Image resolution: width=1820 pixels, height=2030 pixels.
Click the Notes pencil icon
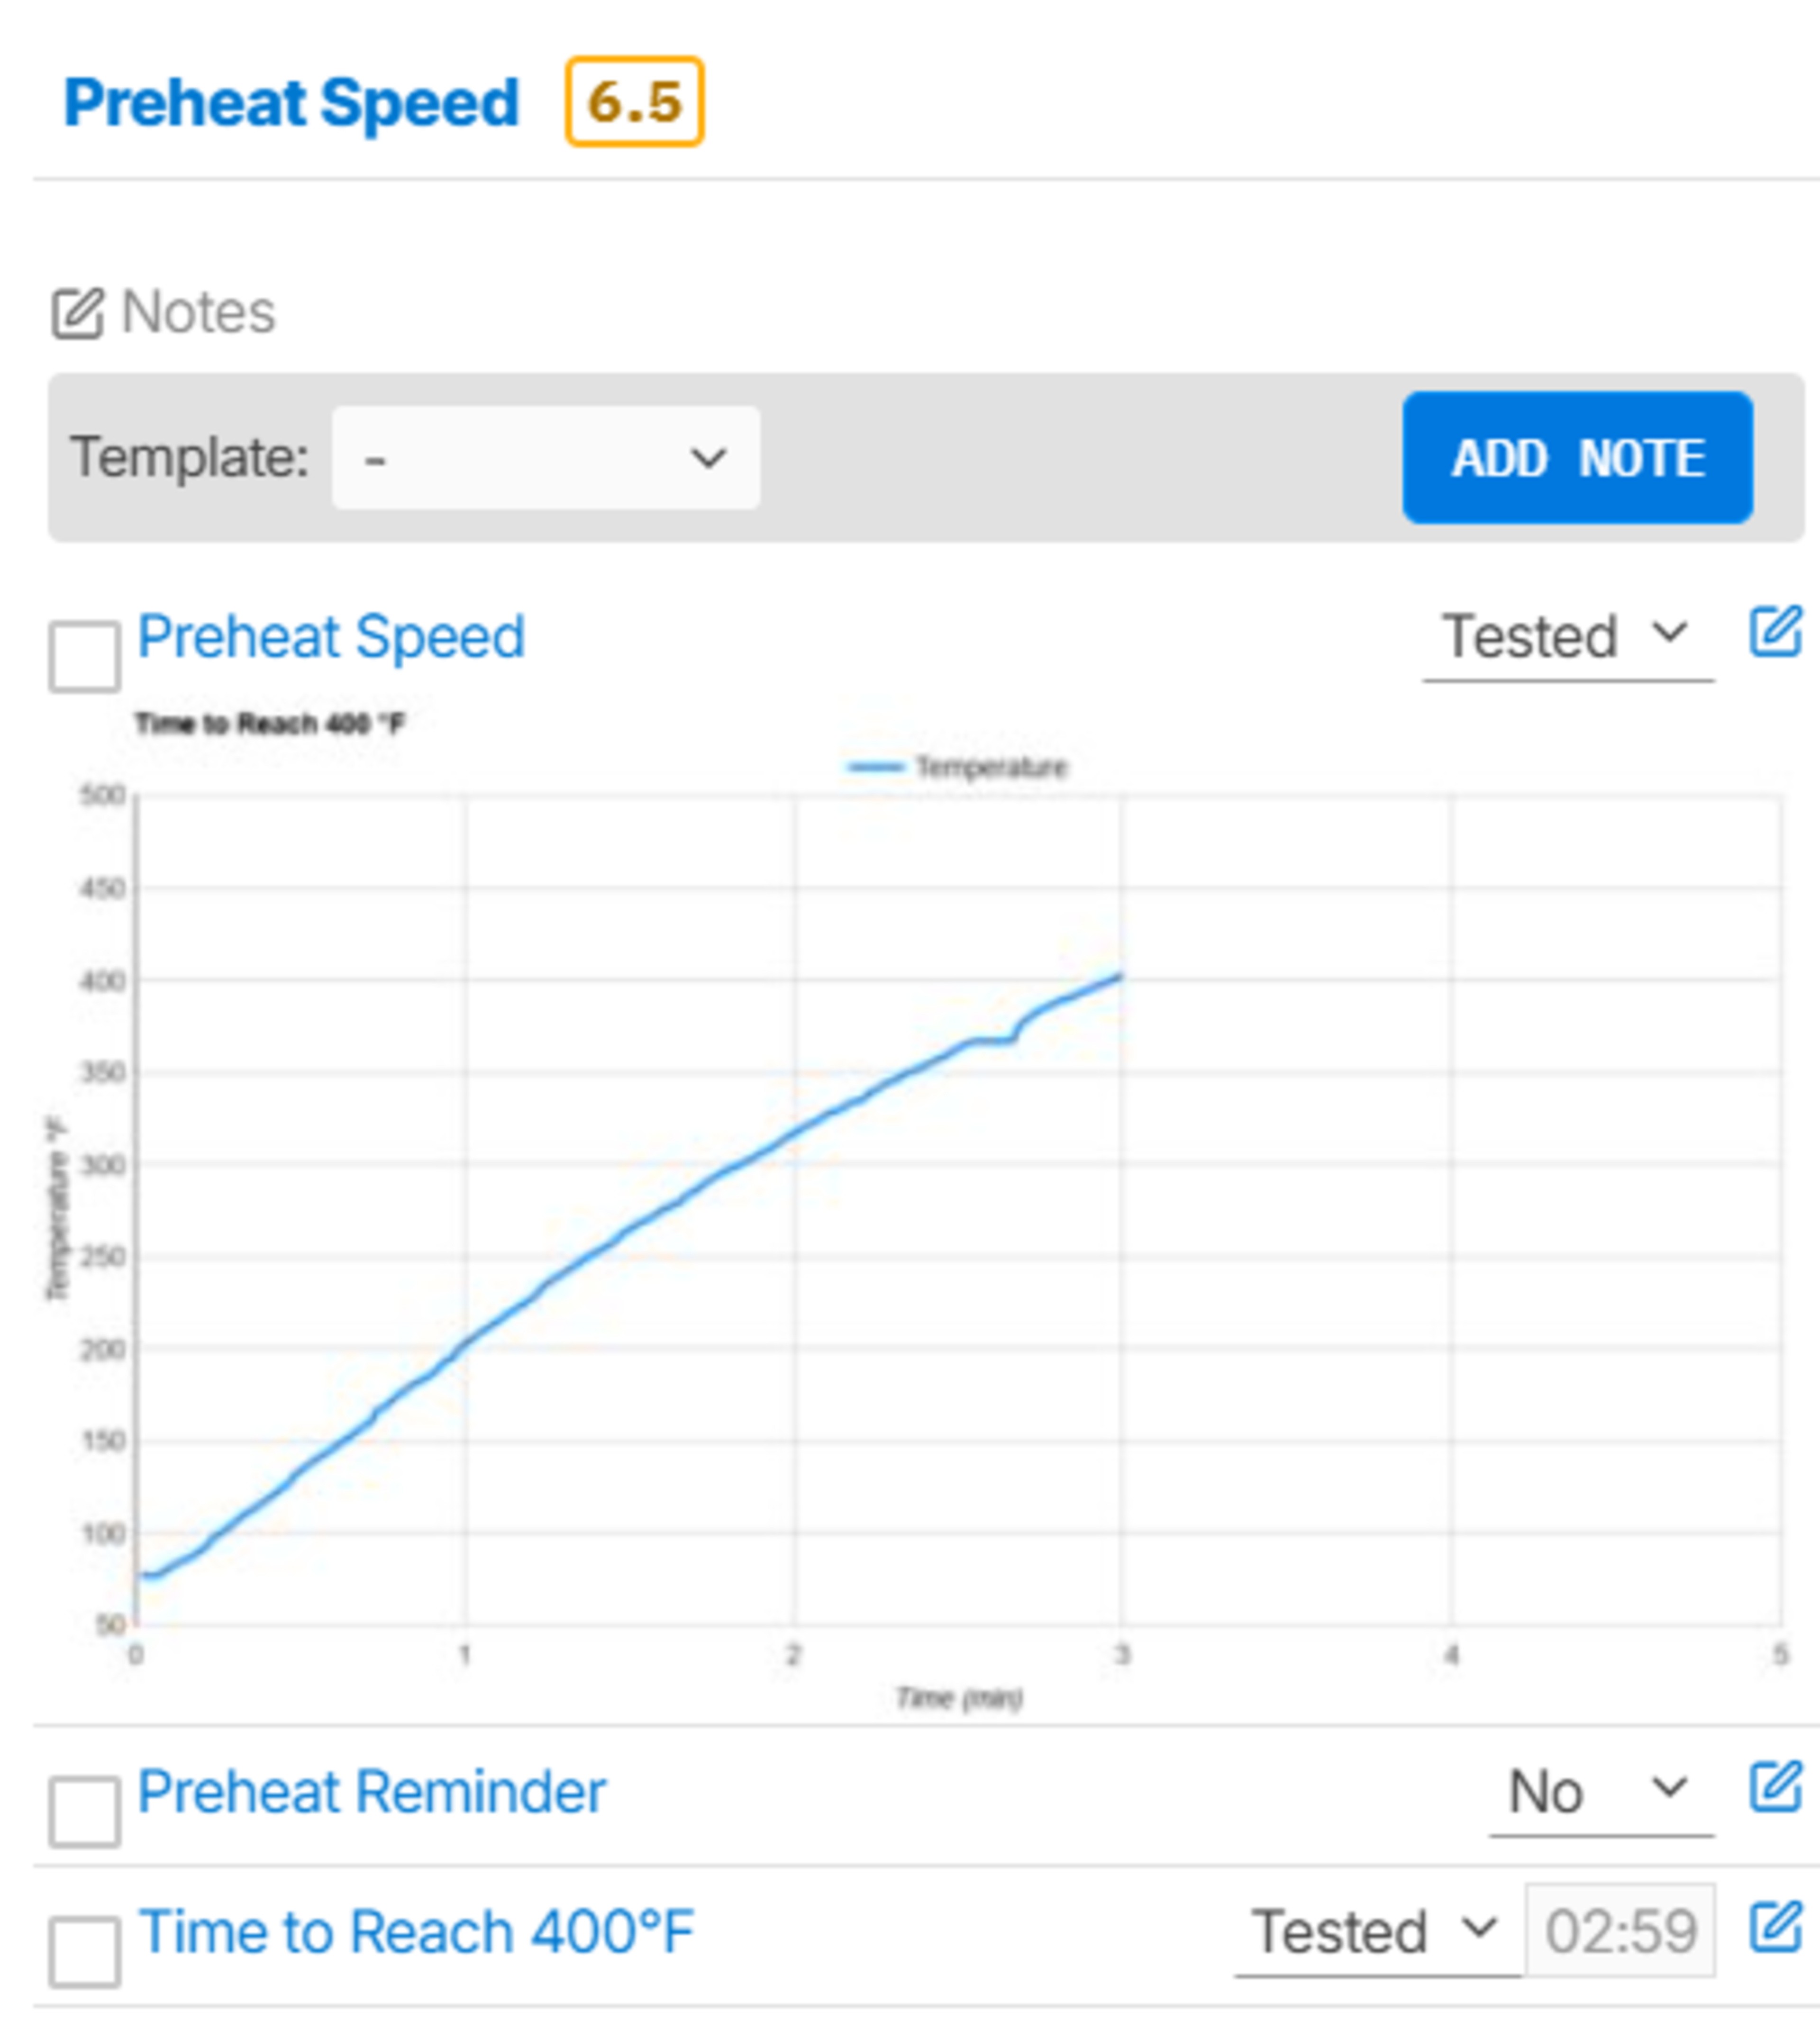point(77,314)
